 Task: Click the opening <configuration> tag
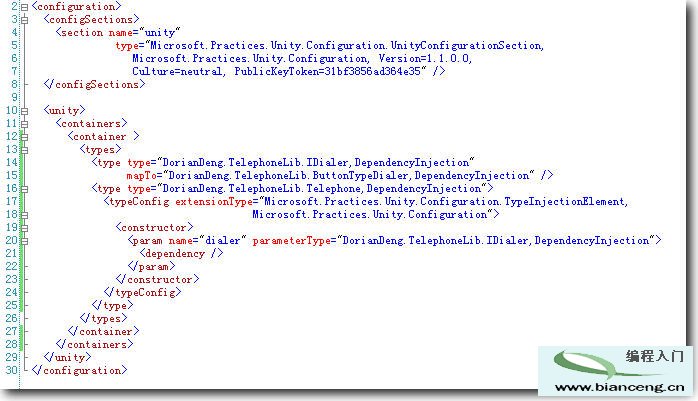[76, 7]
